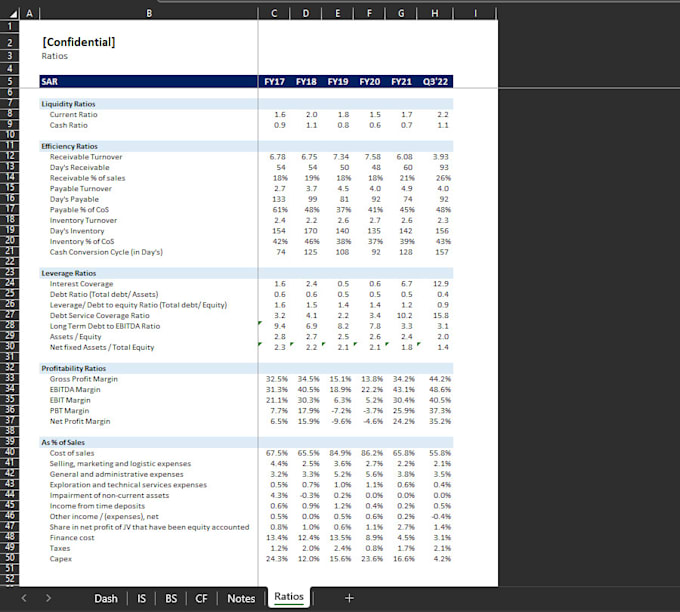Click the [Confidential] title cell
Screen dimensions: 680x612
[x=79, y=42]
